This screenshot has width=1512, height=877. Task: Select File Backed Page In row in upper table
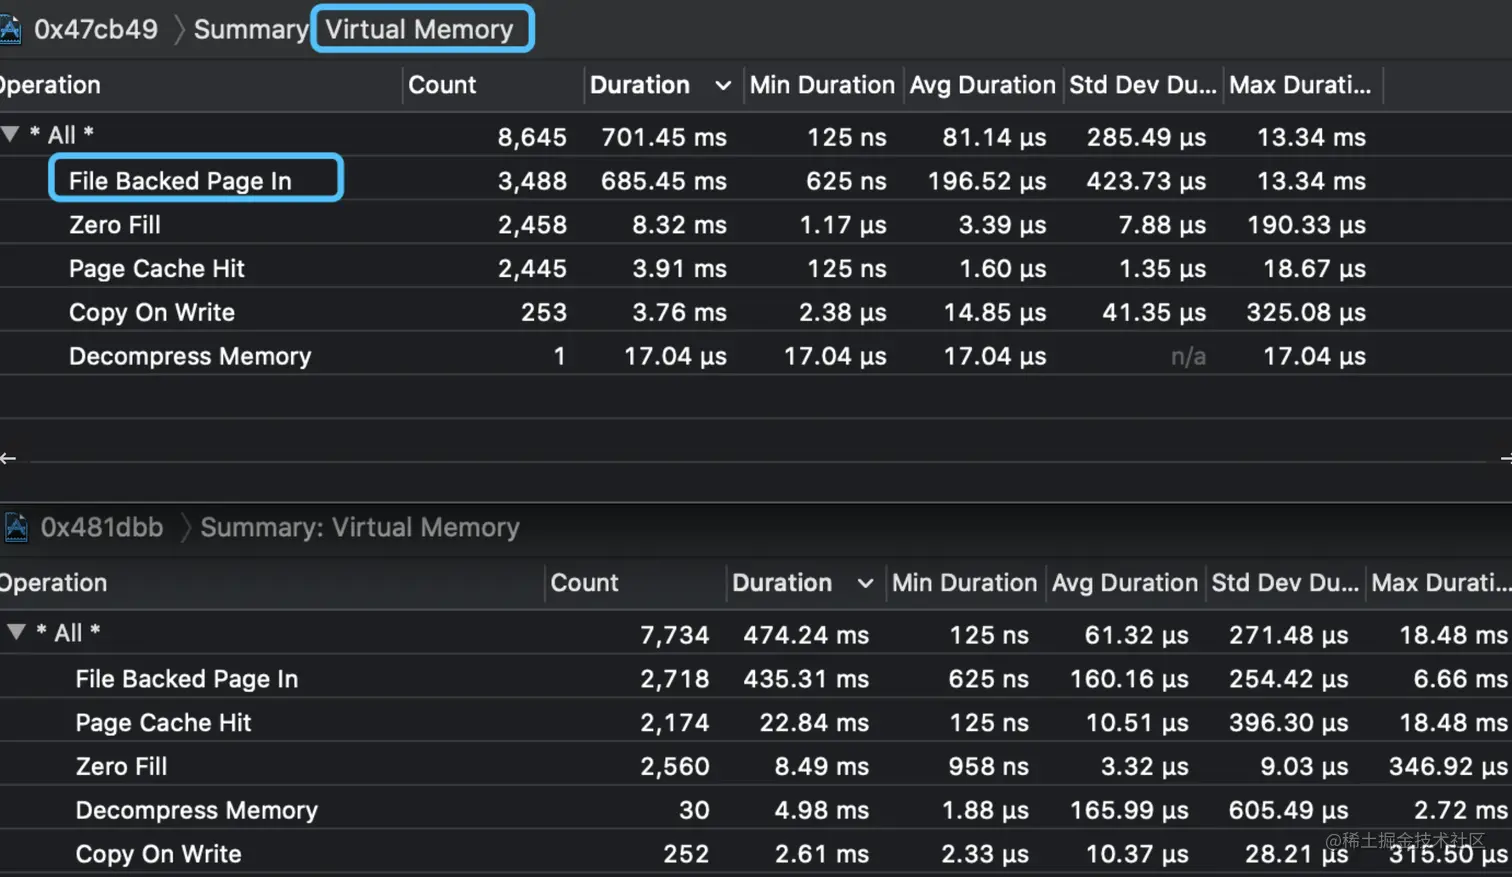coord(756,181)
